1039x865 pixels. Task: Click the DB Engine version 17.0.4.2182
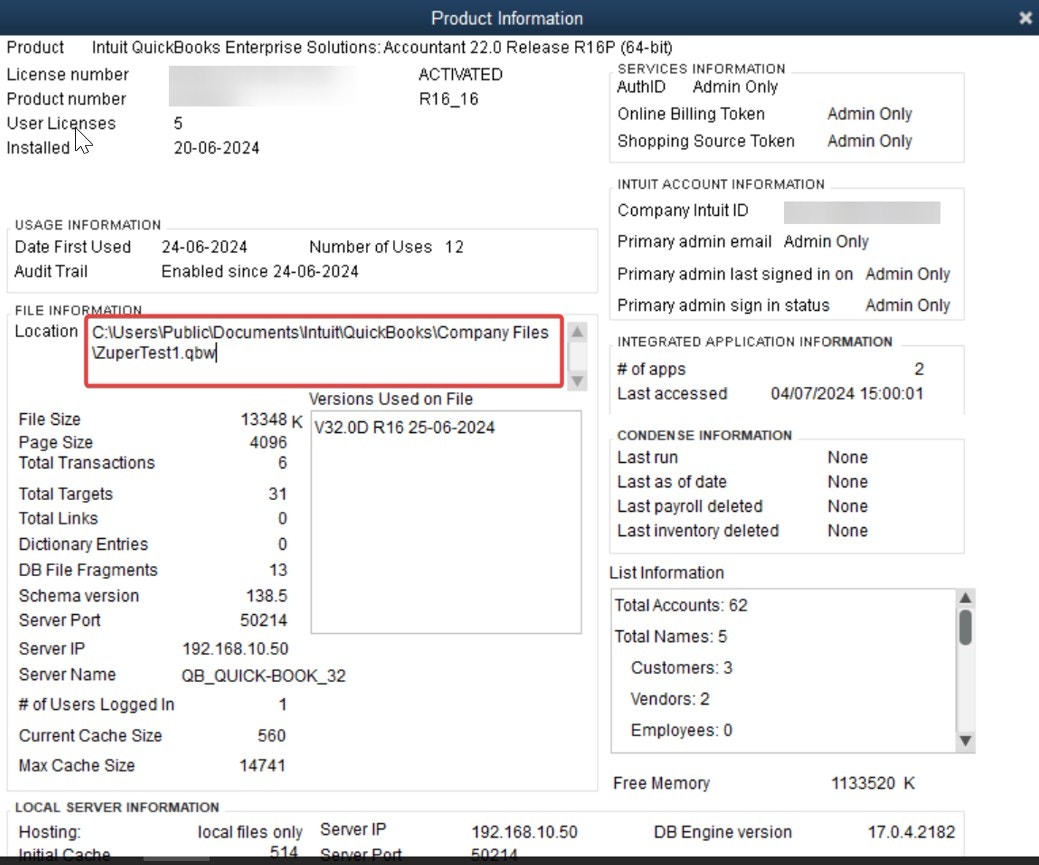pos(911,832)
